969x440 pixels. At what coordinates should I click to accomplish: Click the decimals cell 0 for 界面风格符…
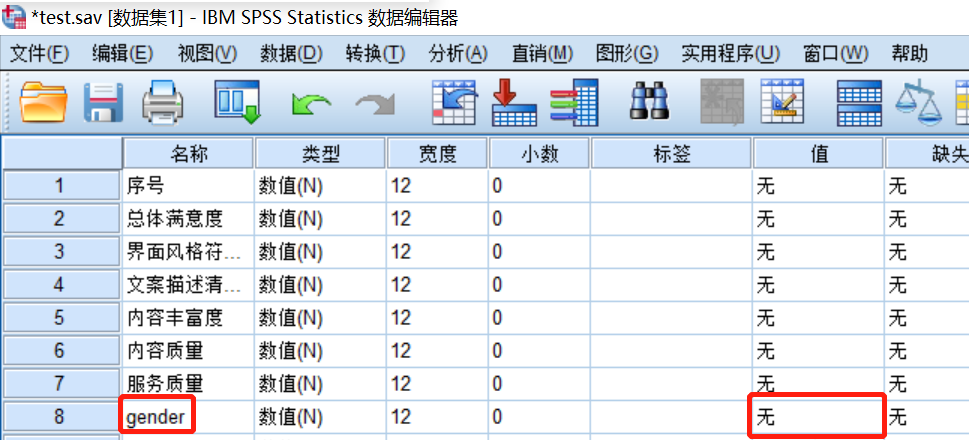tap(540, 252)
